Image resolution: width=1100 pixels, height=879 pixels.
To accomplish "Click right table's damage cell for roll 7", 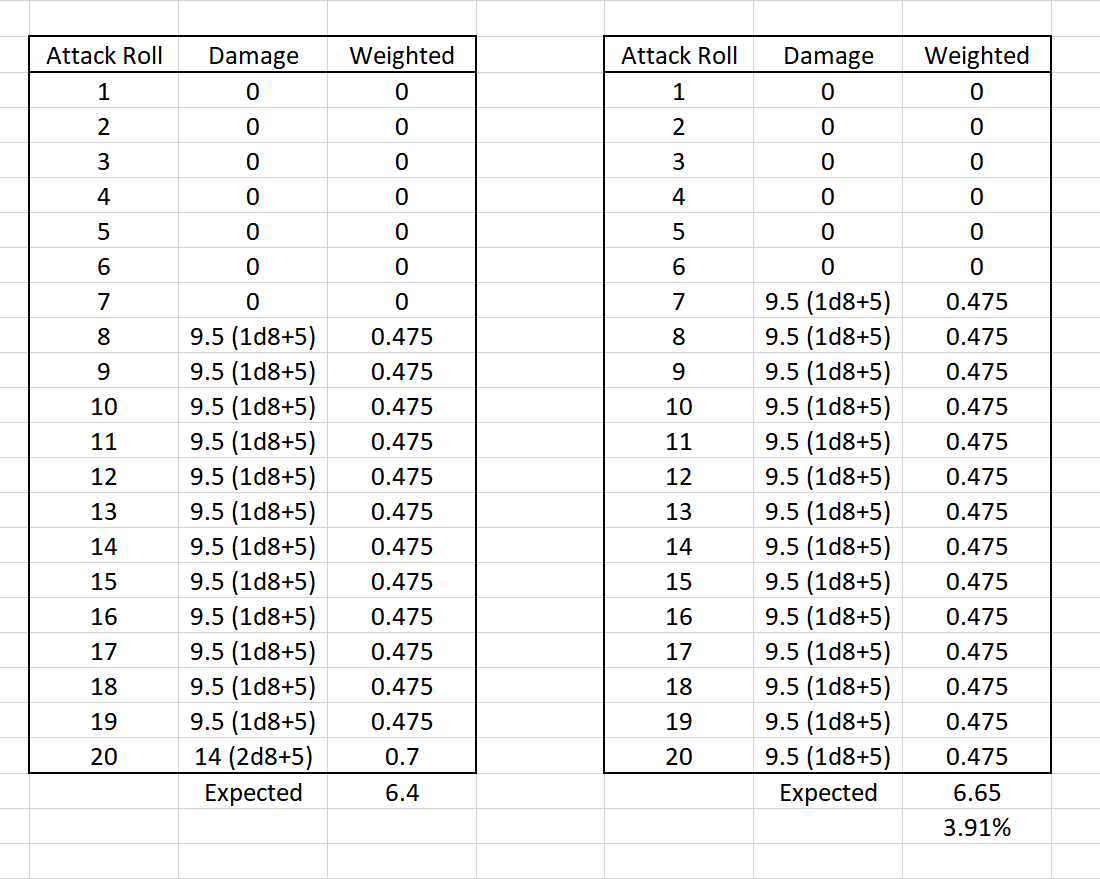I will coord(828,302).
